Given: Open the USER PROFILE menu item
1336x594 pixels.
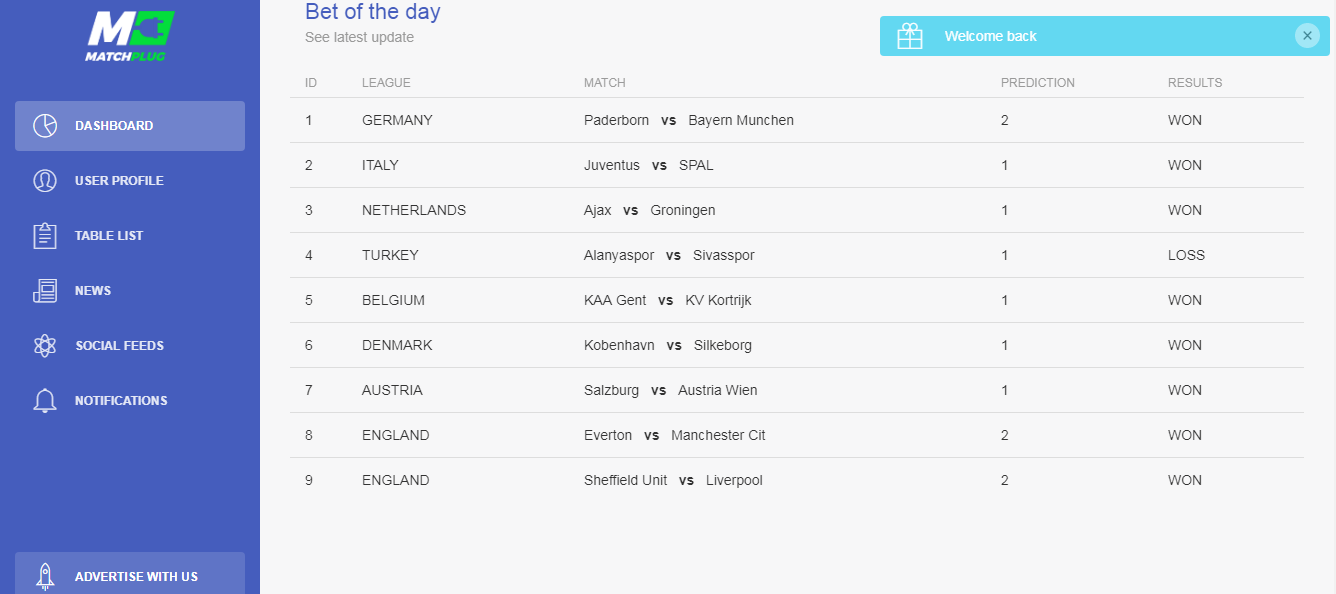Looking at the screenshot, I should [x=130, y=181].
